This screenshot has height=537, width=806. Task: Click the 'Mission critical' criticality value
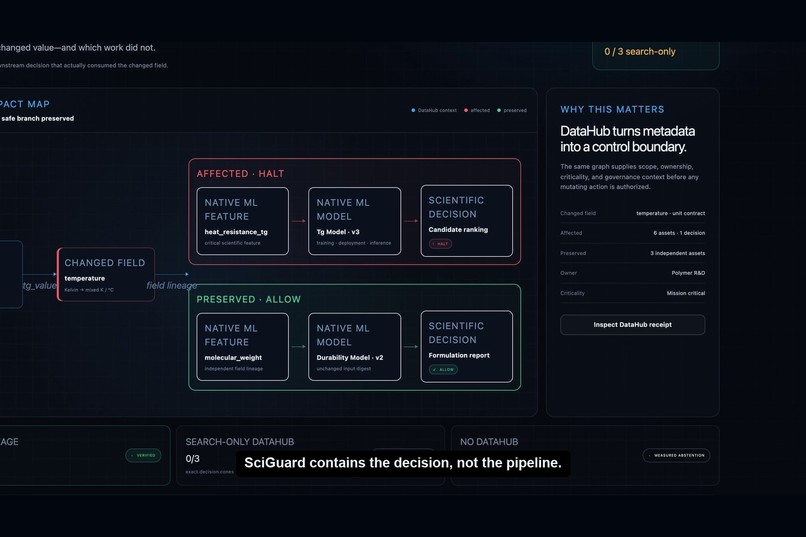[686, 293]
